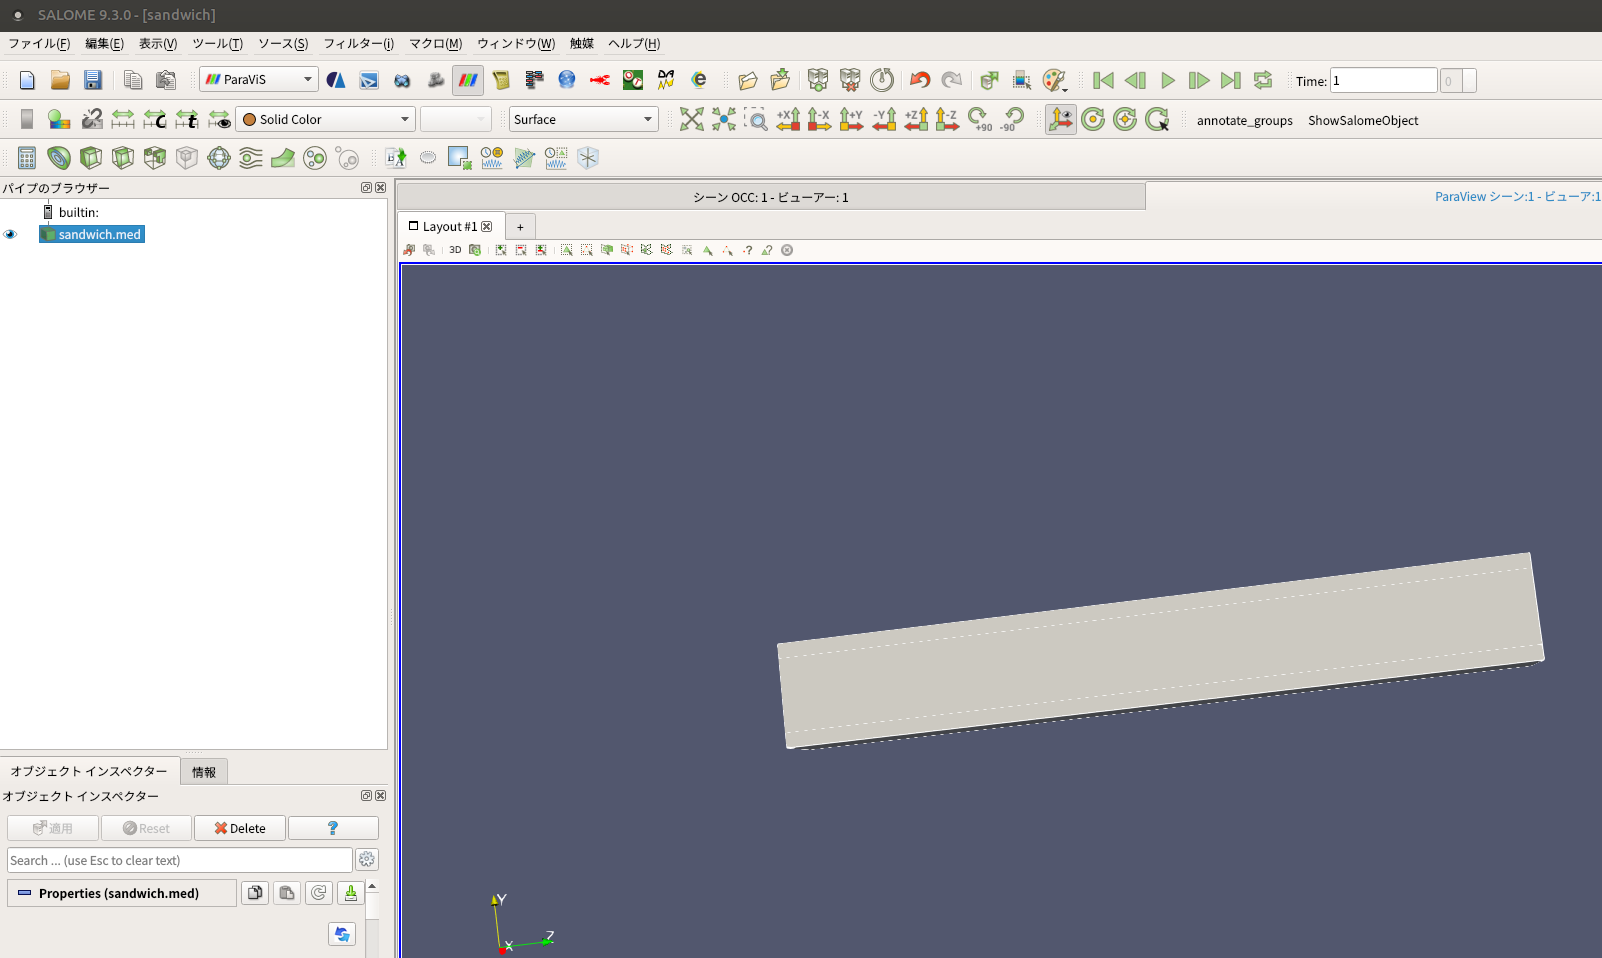Click the ShowSalomeObject macro button
This screenshot has height=958, width=1602.
[x=1363, y=120]
